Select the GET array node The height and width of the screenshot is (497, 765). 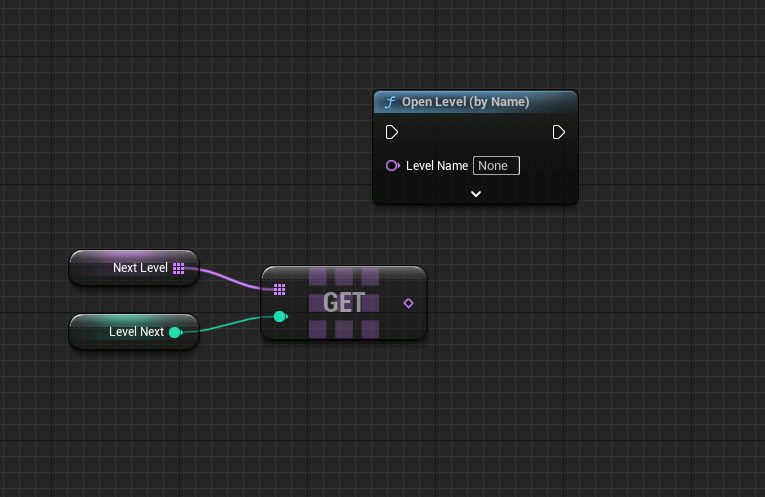tap(344, 303)
